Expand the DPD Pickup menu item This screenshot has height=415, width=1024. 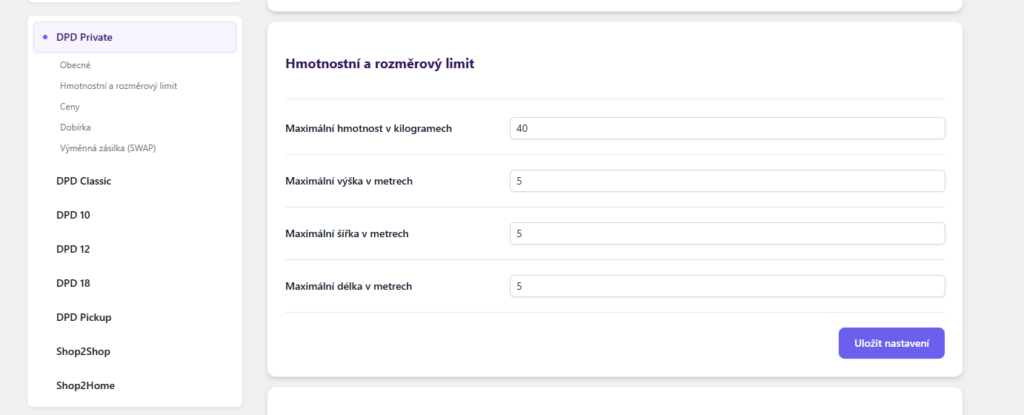(x=83, y=317)
